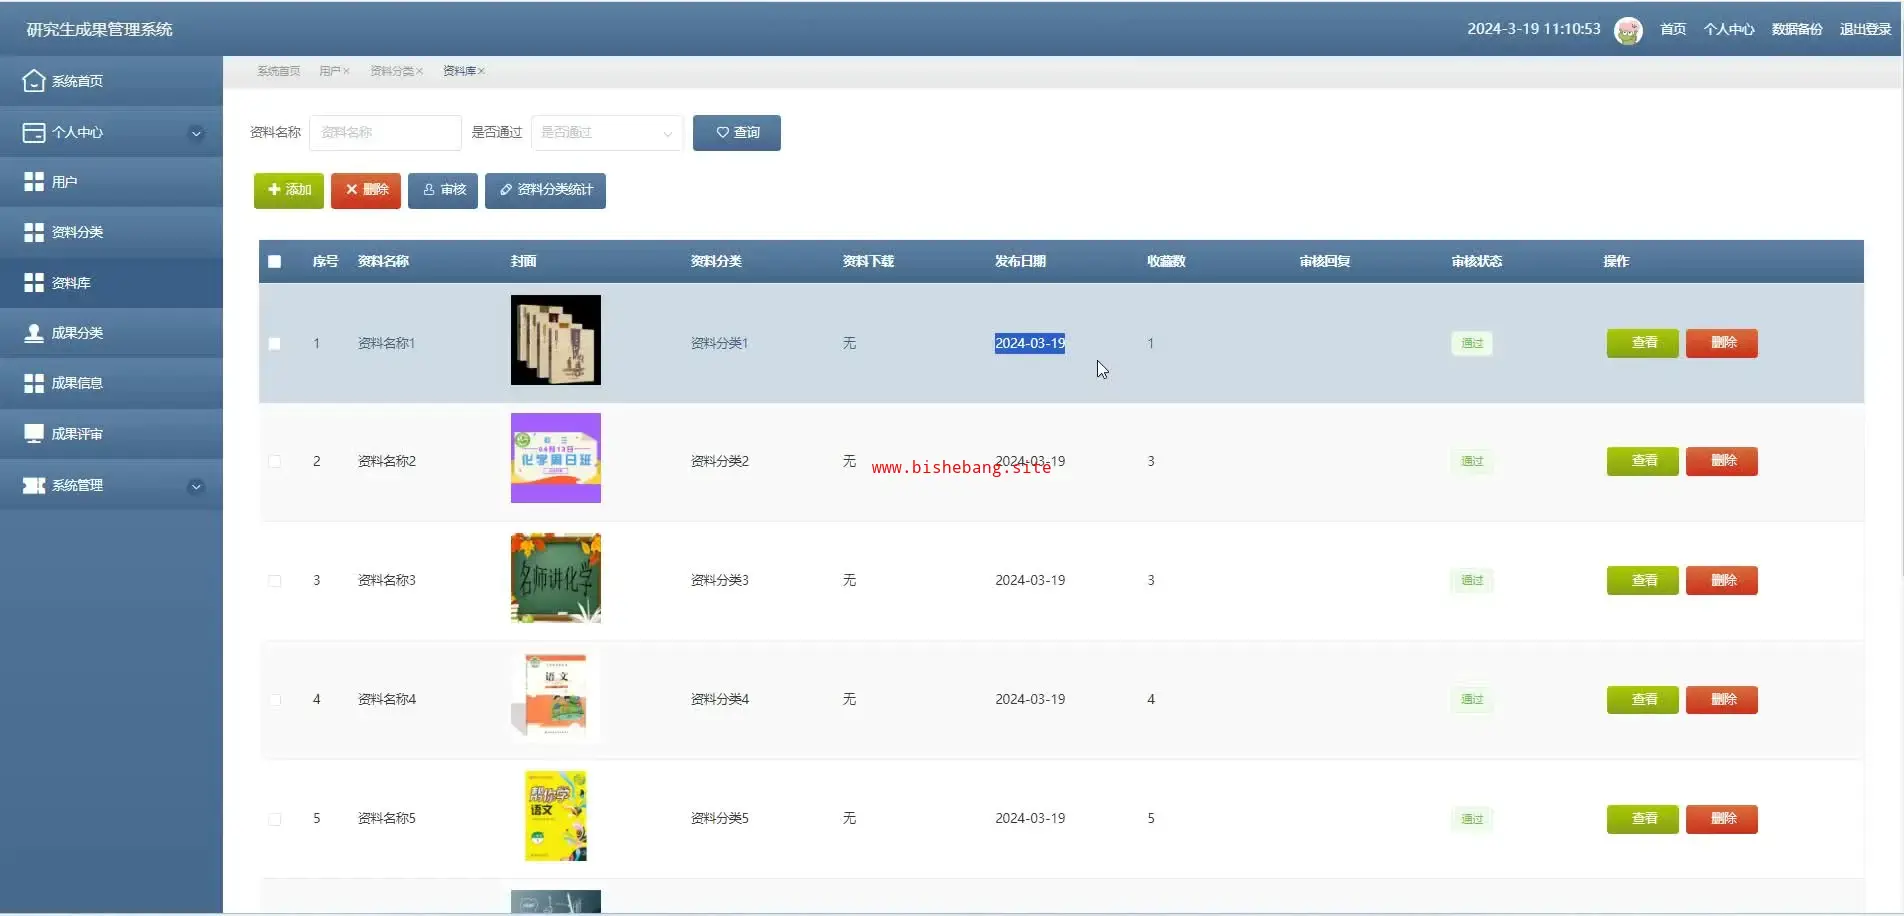Click the monitor icon beside 成果评审

34,434
